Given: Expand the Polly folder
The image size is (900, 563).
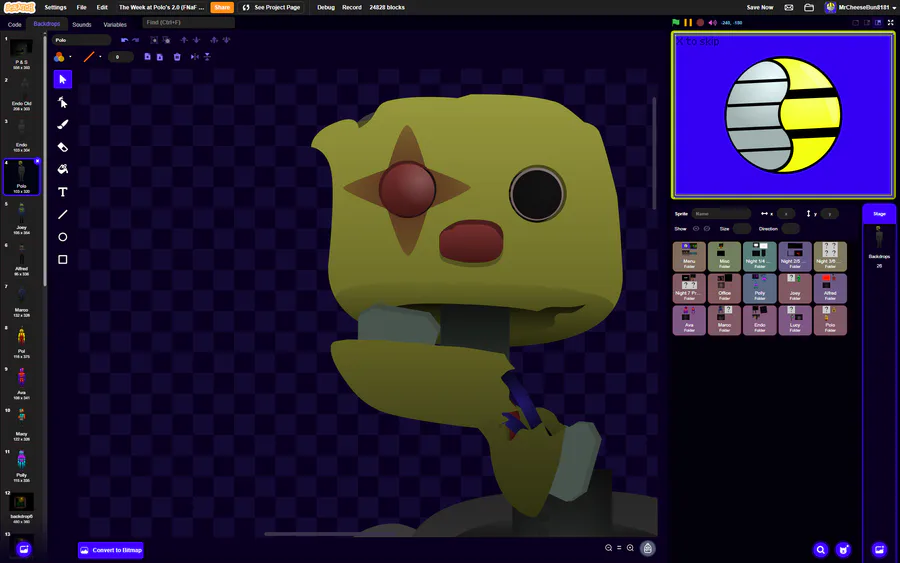Looking at the screenshot, I should (759, 288).
